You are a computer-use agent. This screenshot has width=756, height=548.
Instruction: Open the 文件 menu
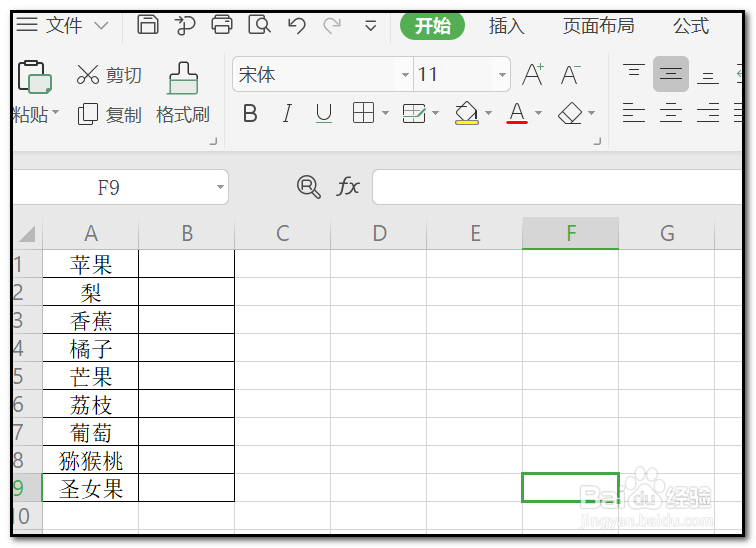62,25
